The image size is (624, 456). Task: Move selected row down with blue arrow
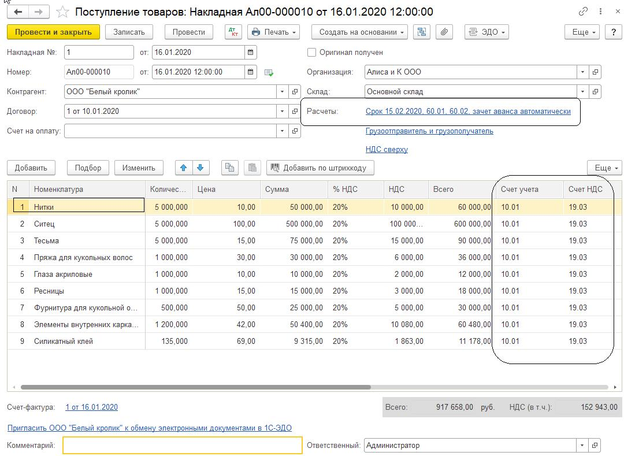(200, 168)
